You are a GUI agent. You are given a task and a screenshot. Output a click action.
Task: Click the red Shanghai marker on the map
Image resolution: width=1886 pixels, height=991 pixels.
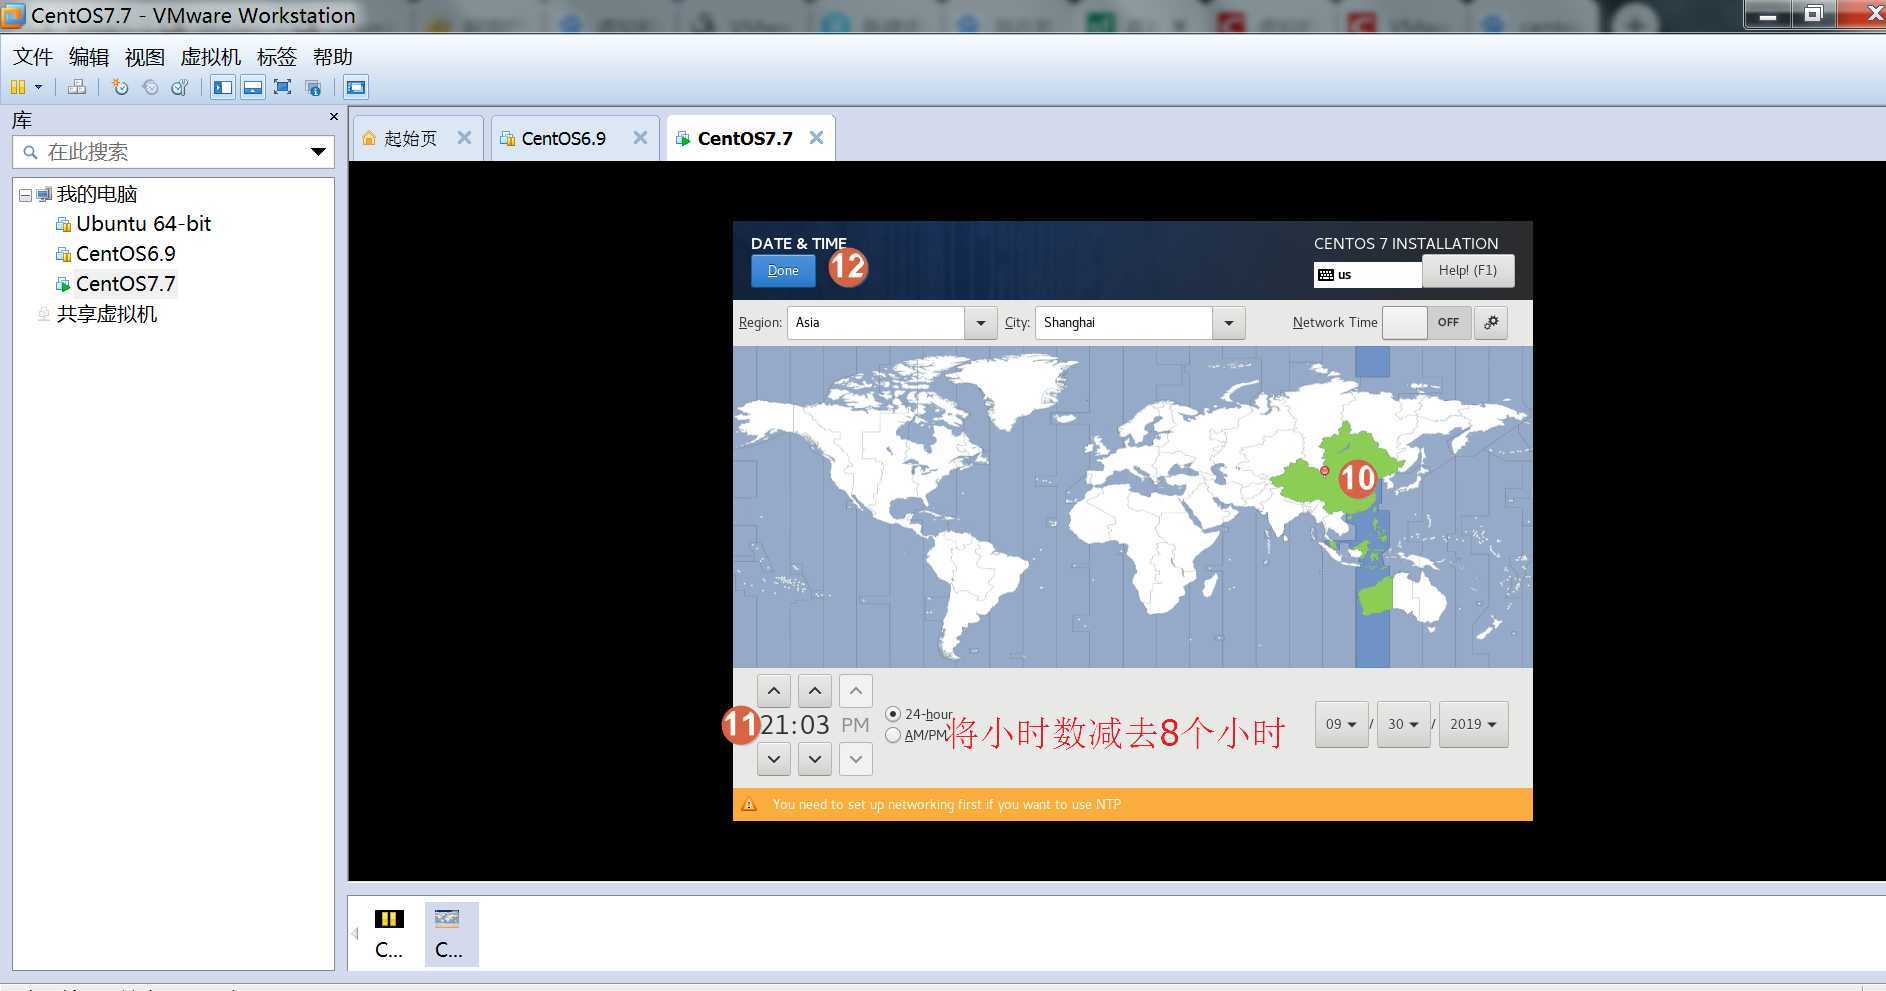pyautogui.click(x=1324, y=470)
